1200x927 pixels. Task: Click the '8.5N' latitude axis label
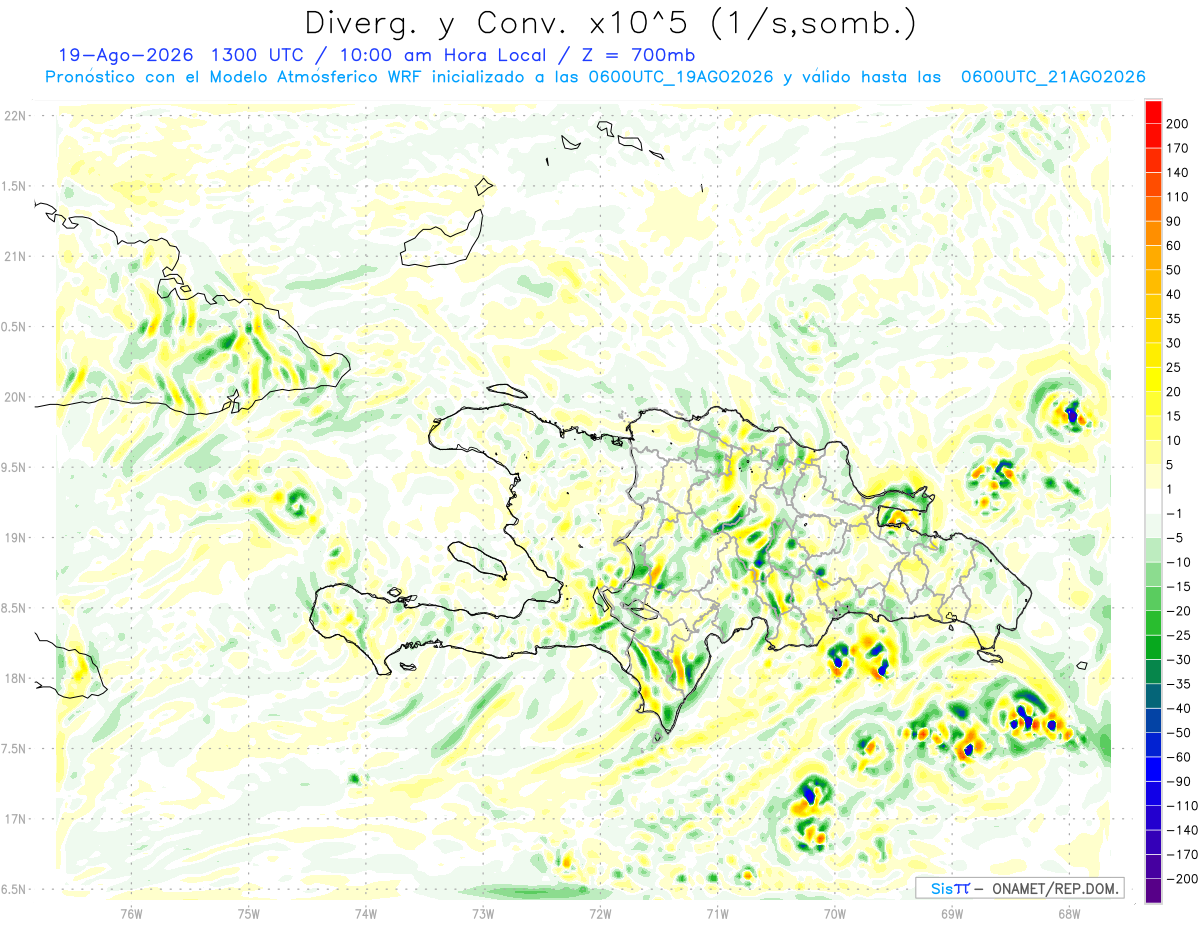point(14,608)
